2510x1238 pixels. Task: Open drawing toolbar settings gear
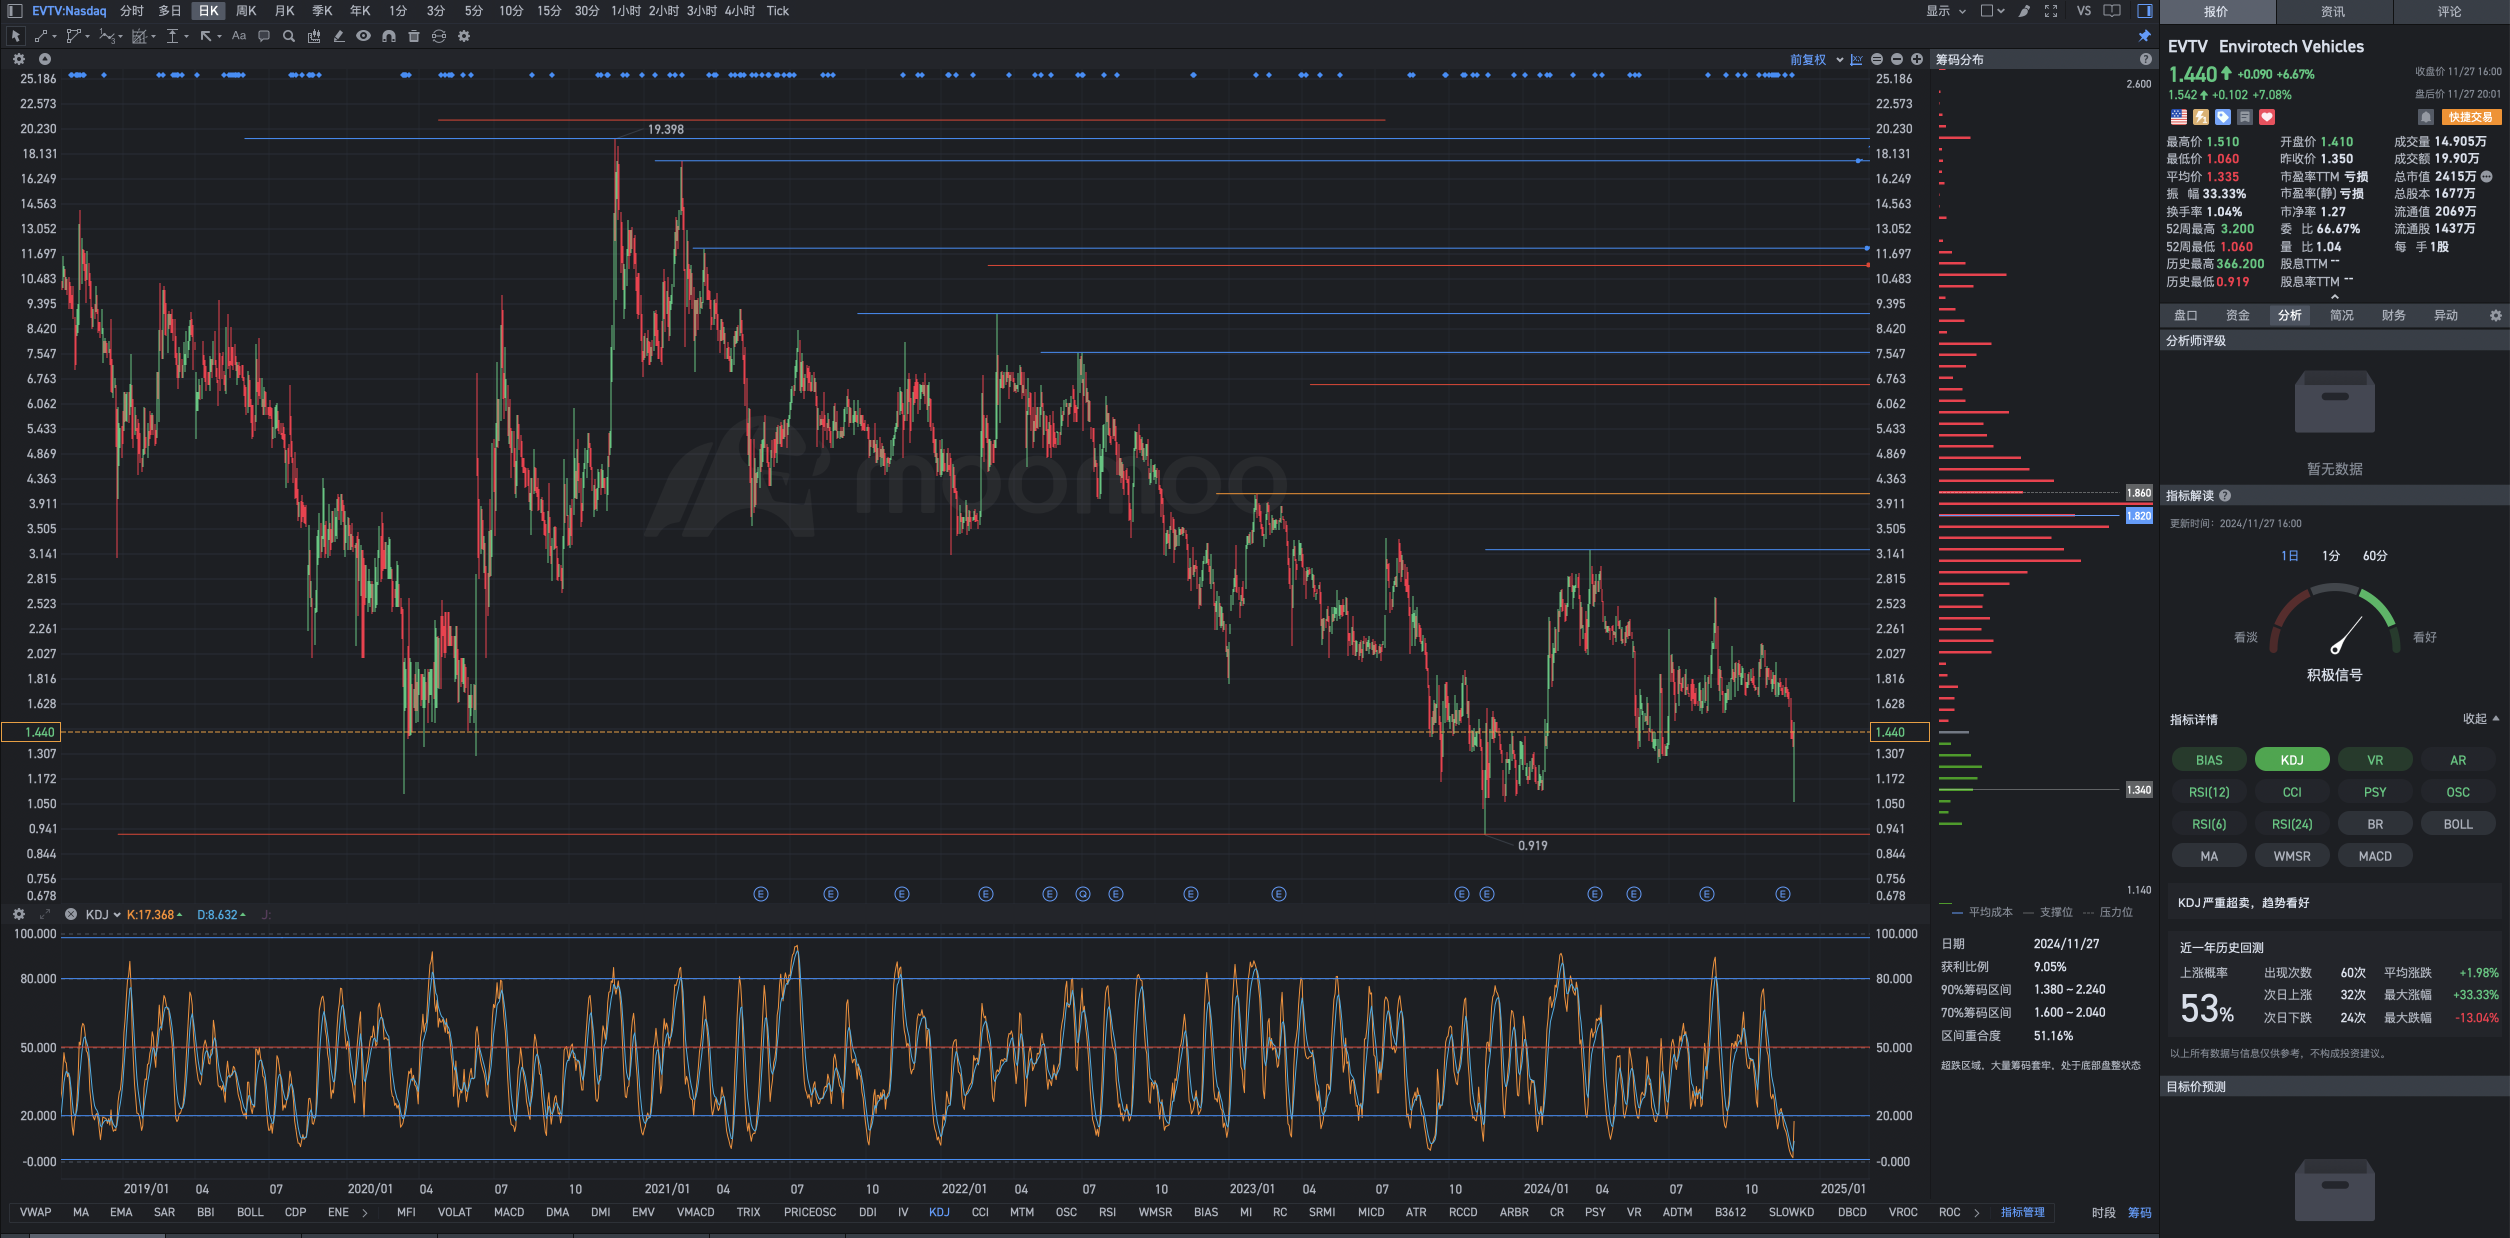click(464, 36)
